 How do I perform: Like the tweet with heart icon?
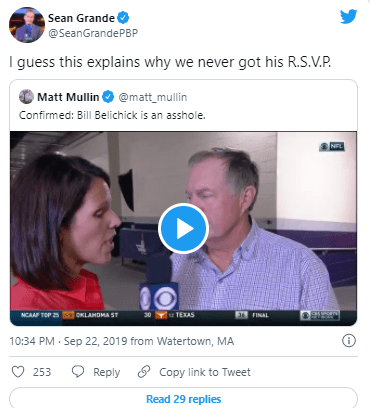tap(18, 372)
